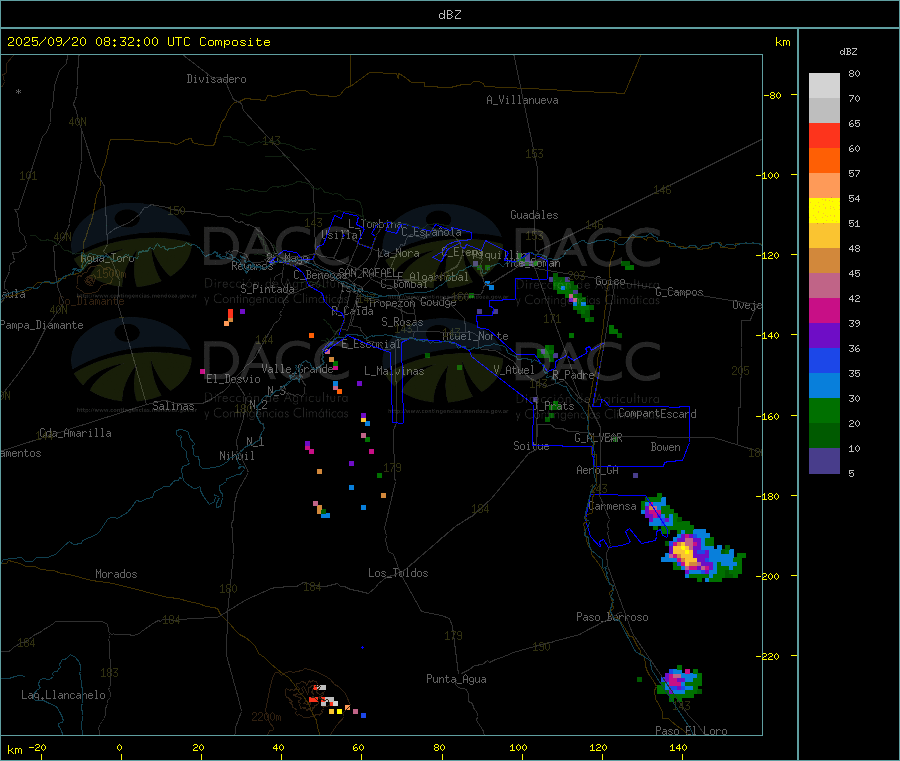The width and height of the screenshot is (900, 761).
Task: Click the El_Desvio label
Action: [x=233, y=379]
